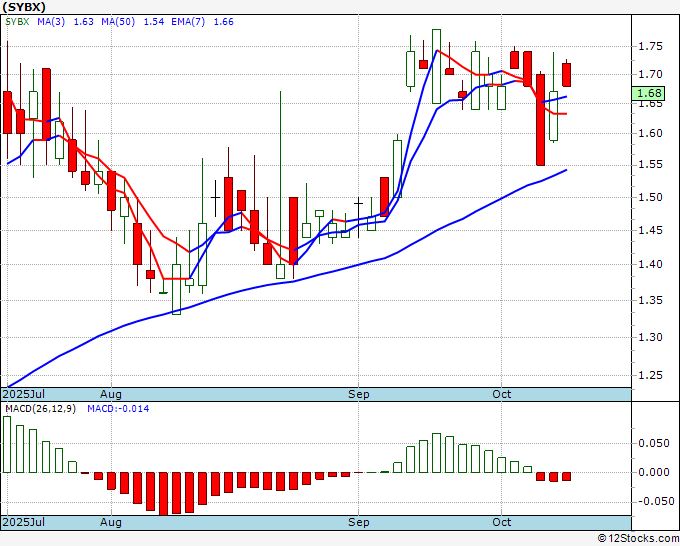Click the 1.35 price axis label
680x546 pixels.
click(x=651, y=300)
